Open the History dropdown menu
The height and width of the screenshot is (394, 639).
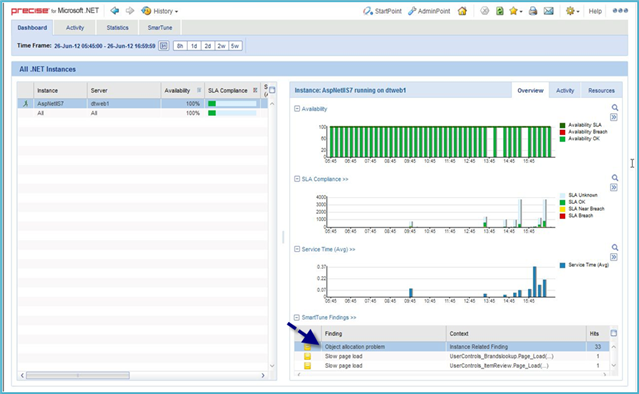[159, 11]
